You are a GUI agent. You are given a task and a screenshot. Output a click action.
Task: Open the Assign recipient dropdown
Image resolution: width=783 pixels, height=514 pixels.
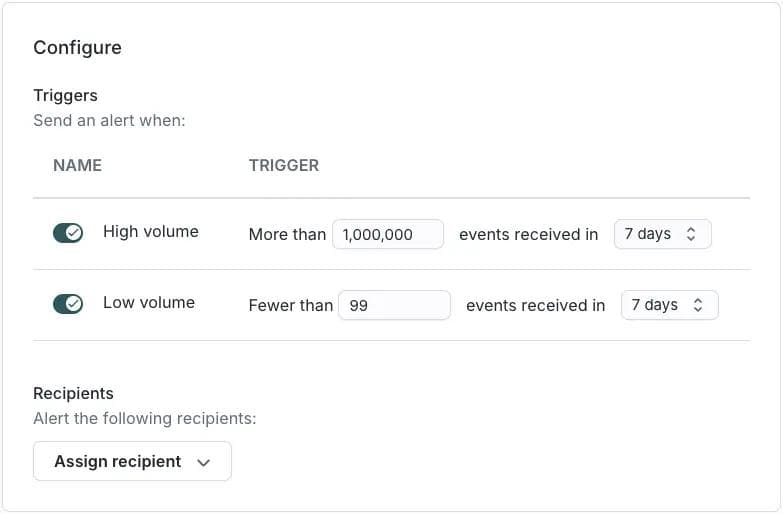[132, 461]
